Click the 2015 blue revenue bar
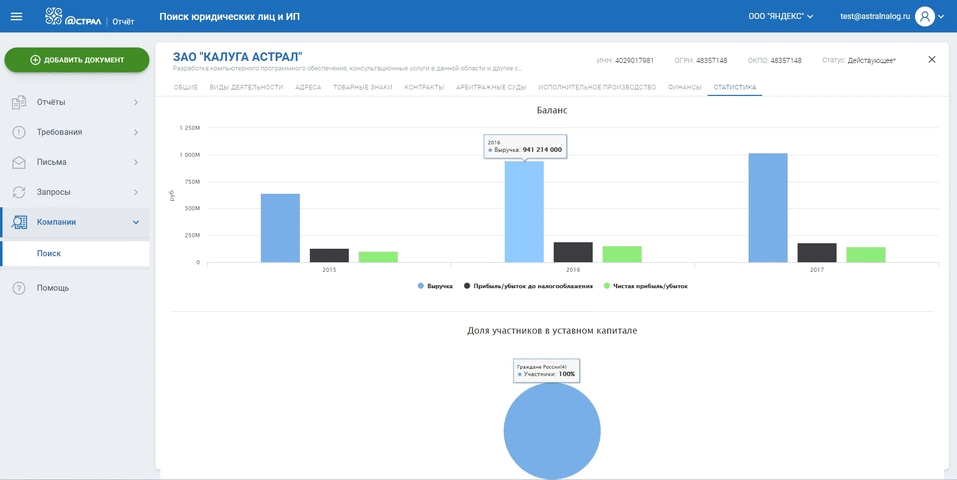The width and height of the screenshot is (957, 480). 280,228
